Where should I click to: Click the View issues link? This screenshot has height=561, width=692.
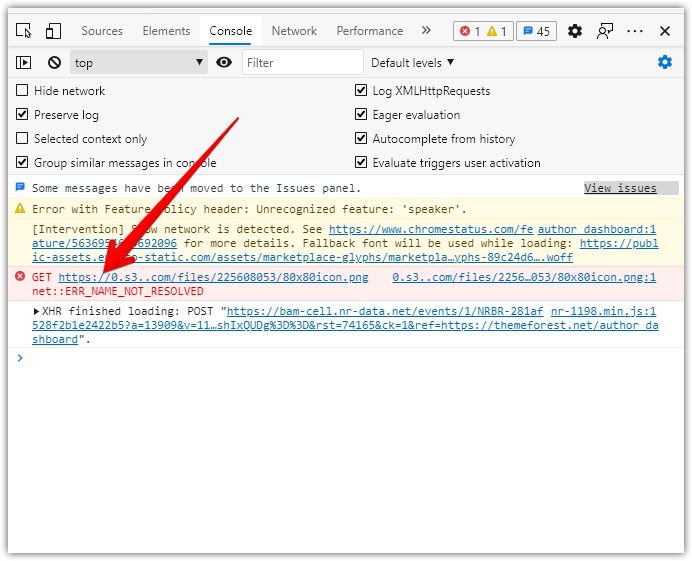coord(620,188)
